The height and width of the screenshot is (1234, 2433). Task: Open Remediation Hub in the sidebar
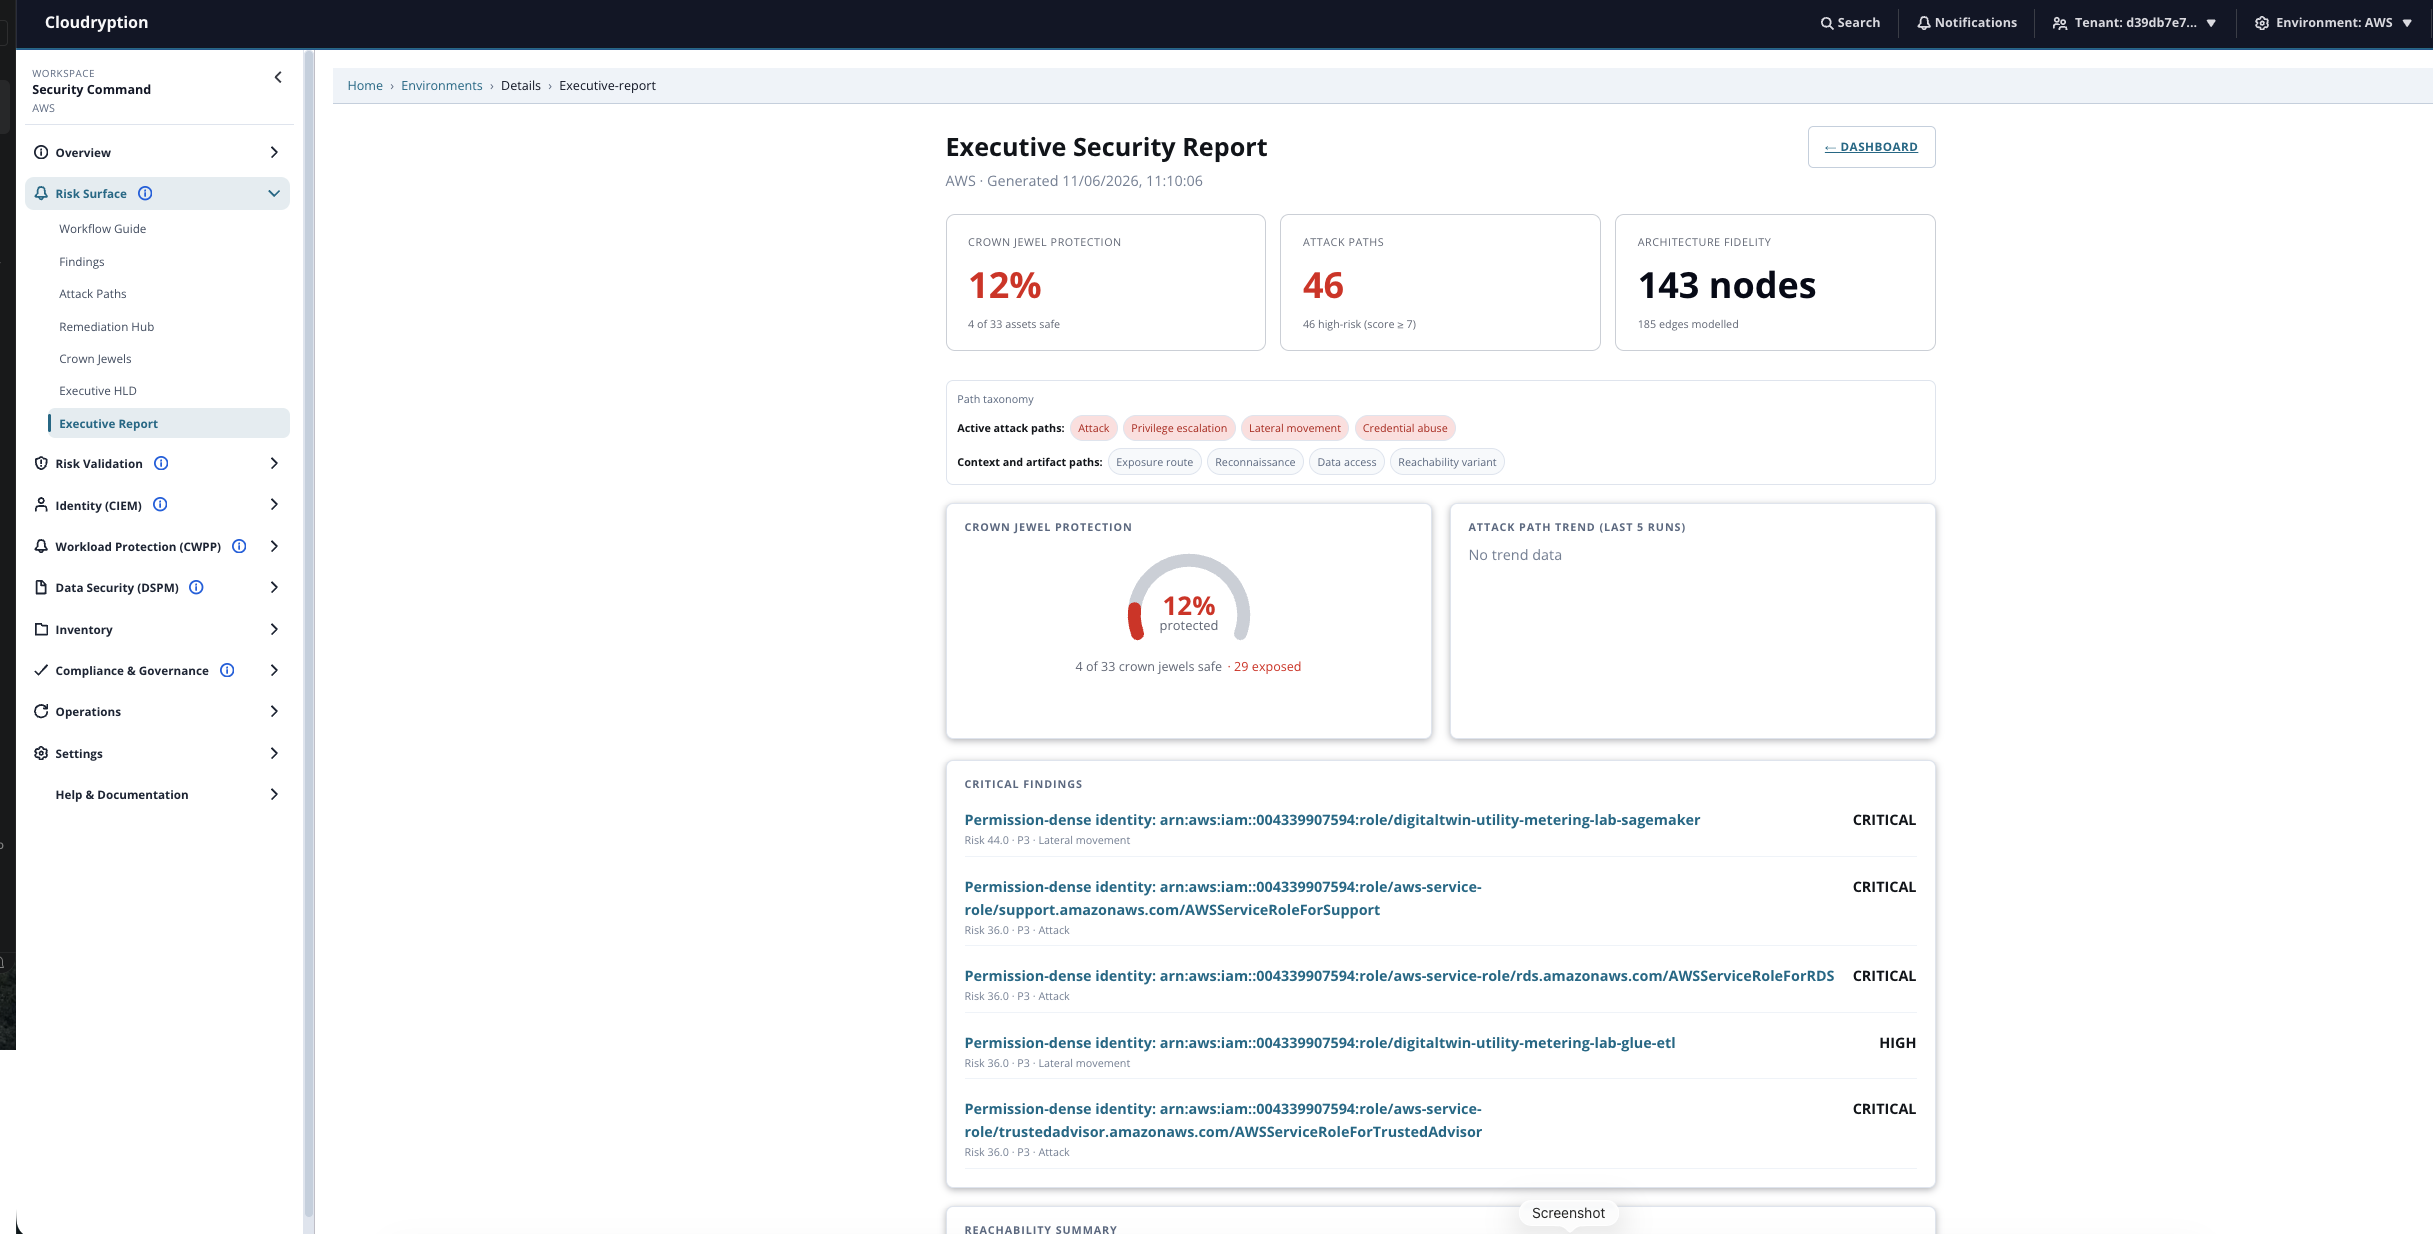[106, 327]
